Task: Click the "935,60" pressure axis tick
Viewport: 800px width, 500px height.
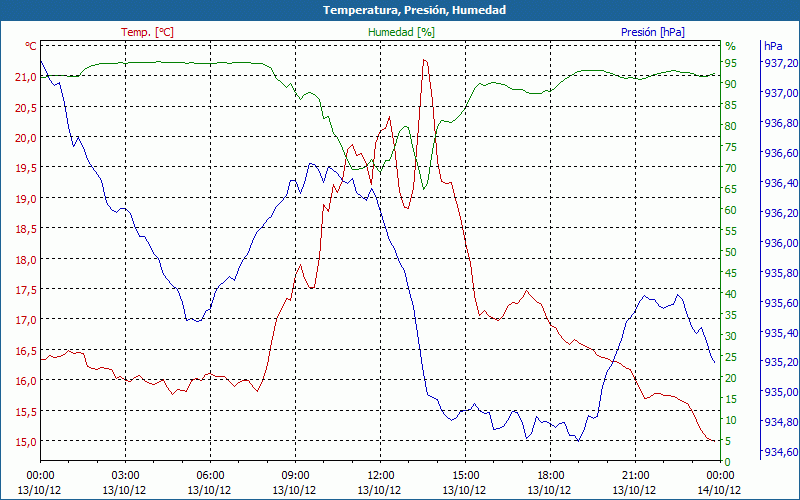Action: [780, 303]
